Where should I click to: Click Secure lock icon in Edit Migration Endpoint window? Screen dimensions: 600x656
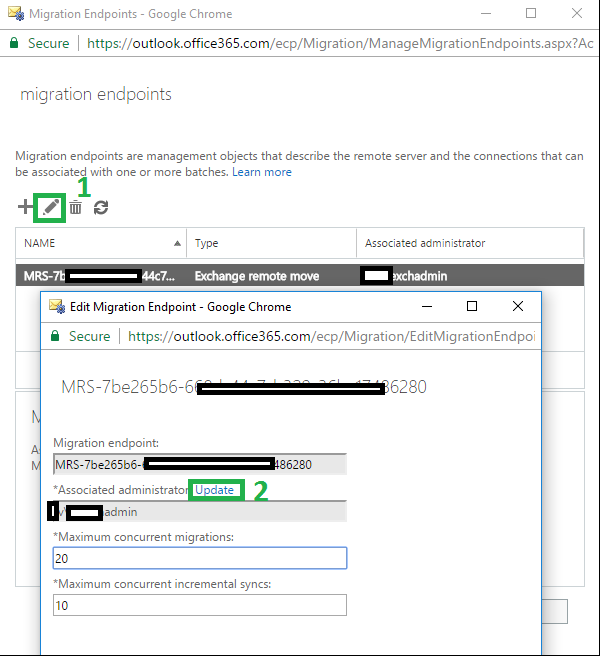55,336
